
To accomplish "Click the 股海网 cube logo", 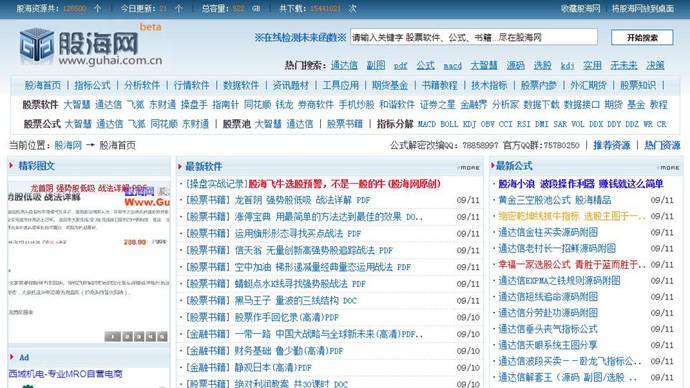I will pos(37,45).
